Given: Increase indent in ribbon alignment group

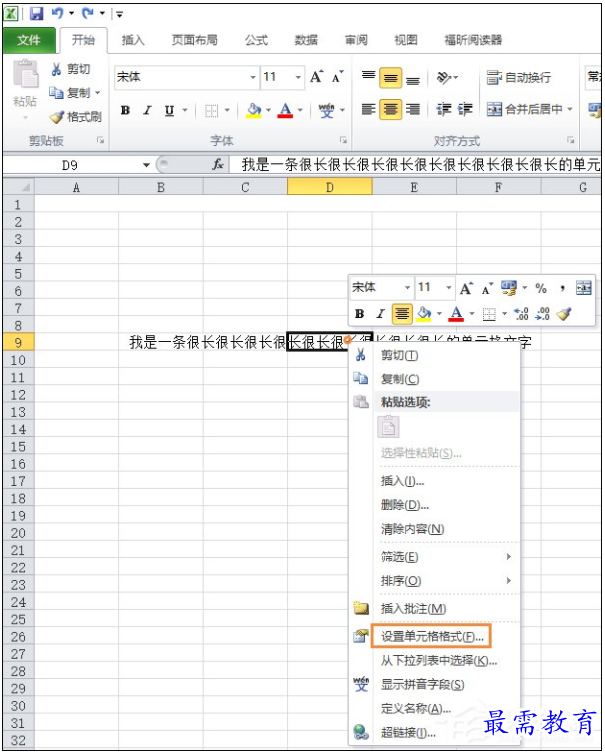Looking at the screenshot, I should (465, 110).
